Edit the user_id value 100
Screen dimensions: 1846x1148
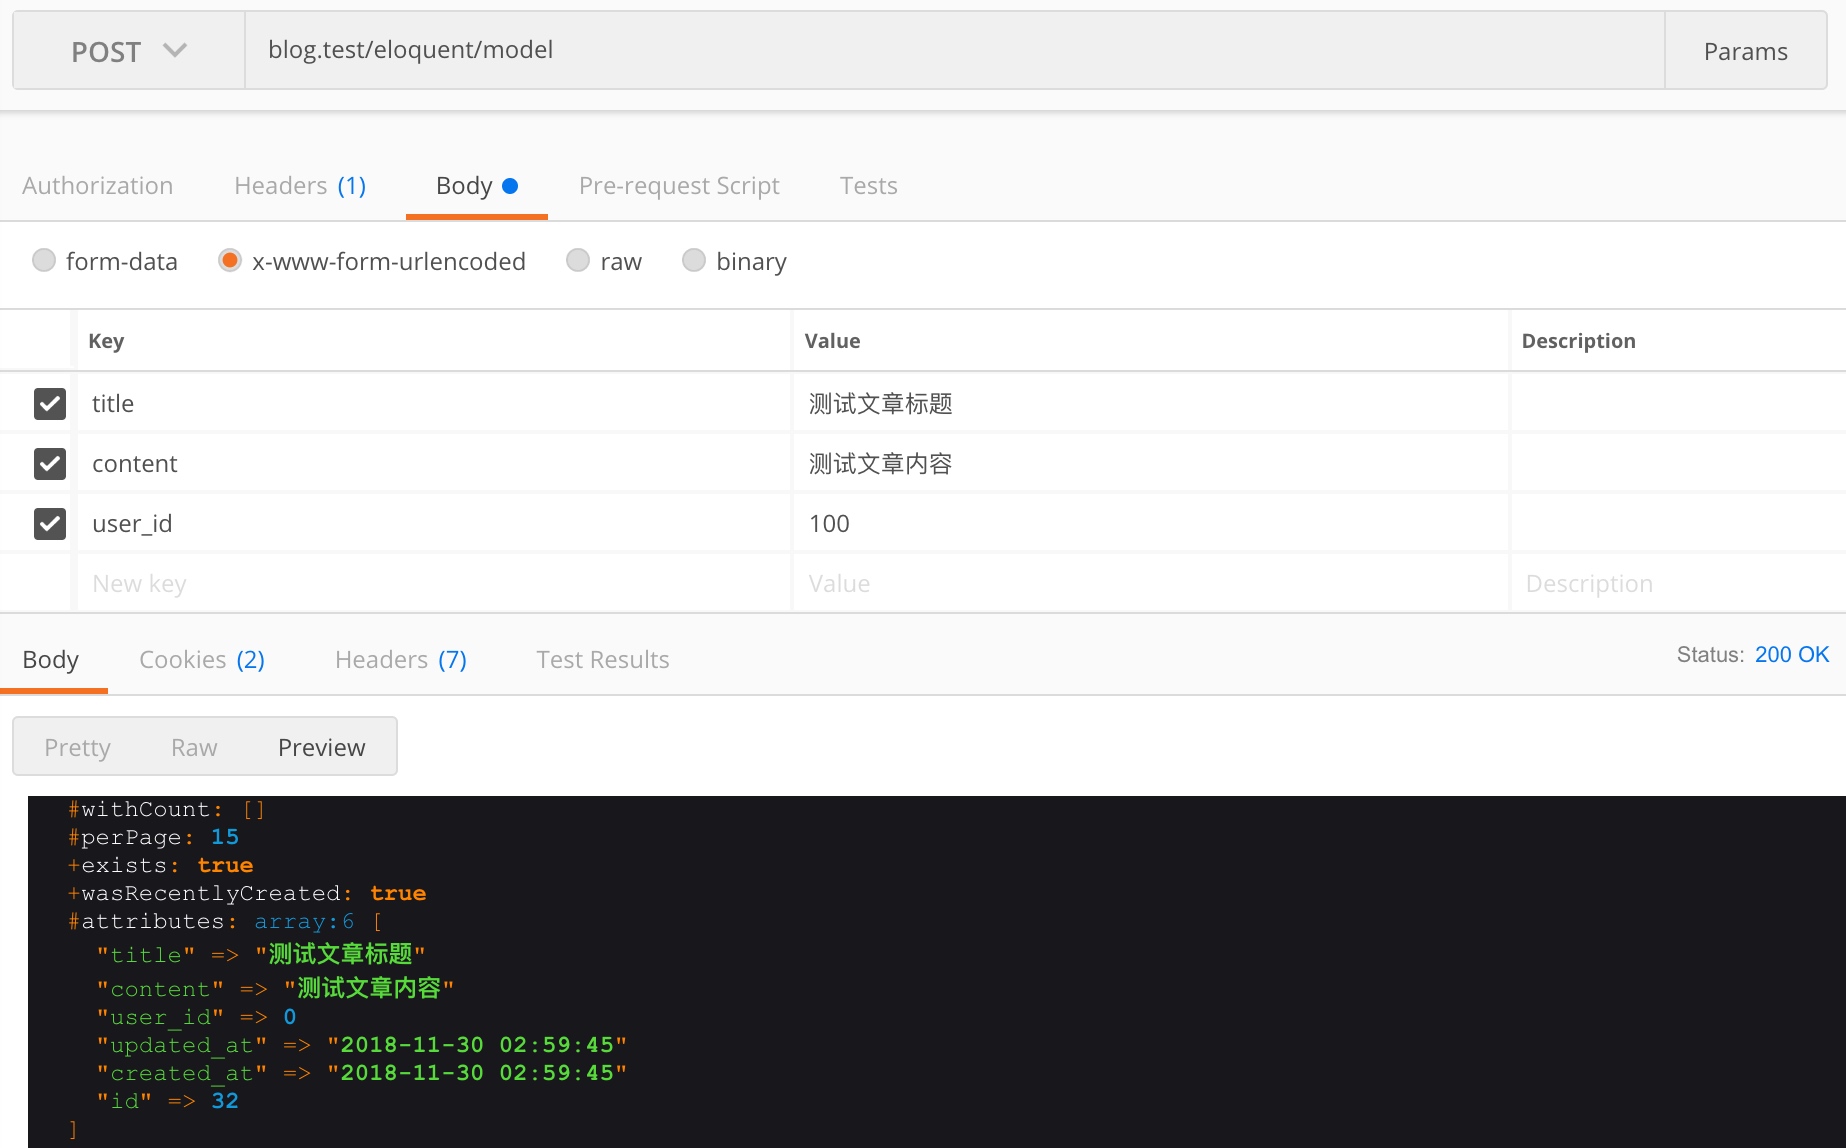point(1151,524)
